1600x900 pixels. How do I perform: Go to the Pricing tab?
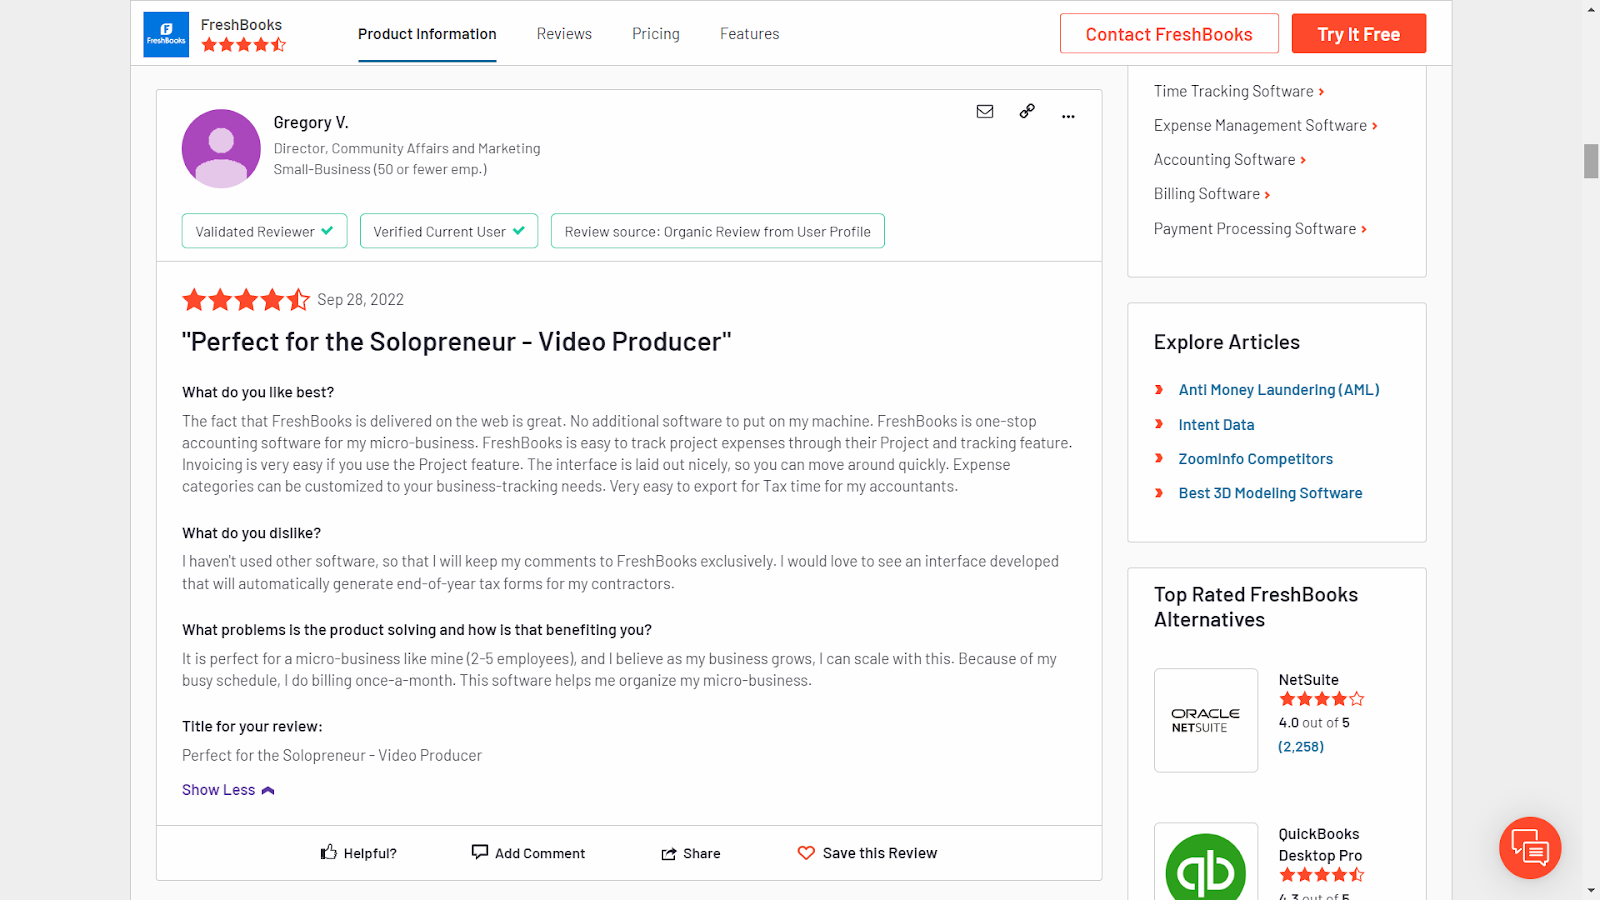(x=656, y=34)
